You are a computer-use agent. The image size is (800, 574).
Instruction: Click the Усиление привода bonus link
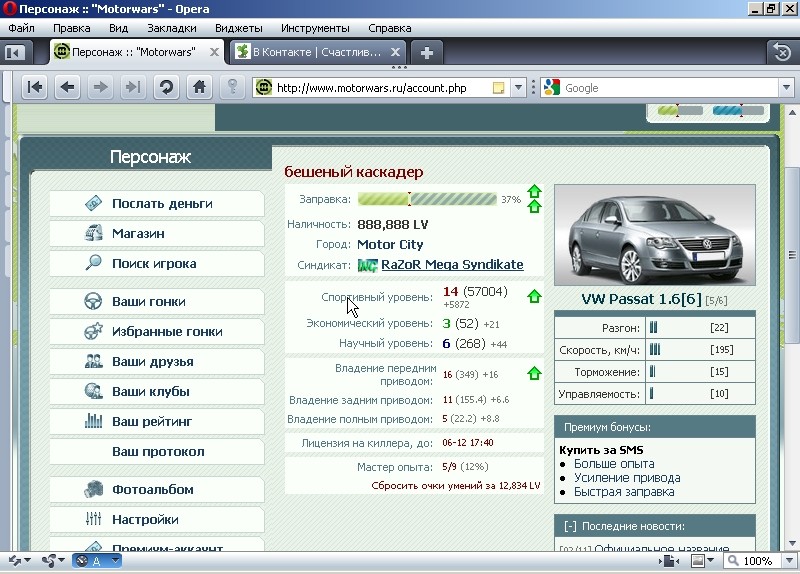tap(627, 478)
